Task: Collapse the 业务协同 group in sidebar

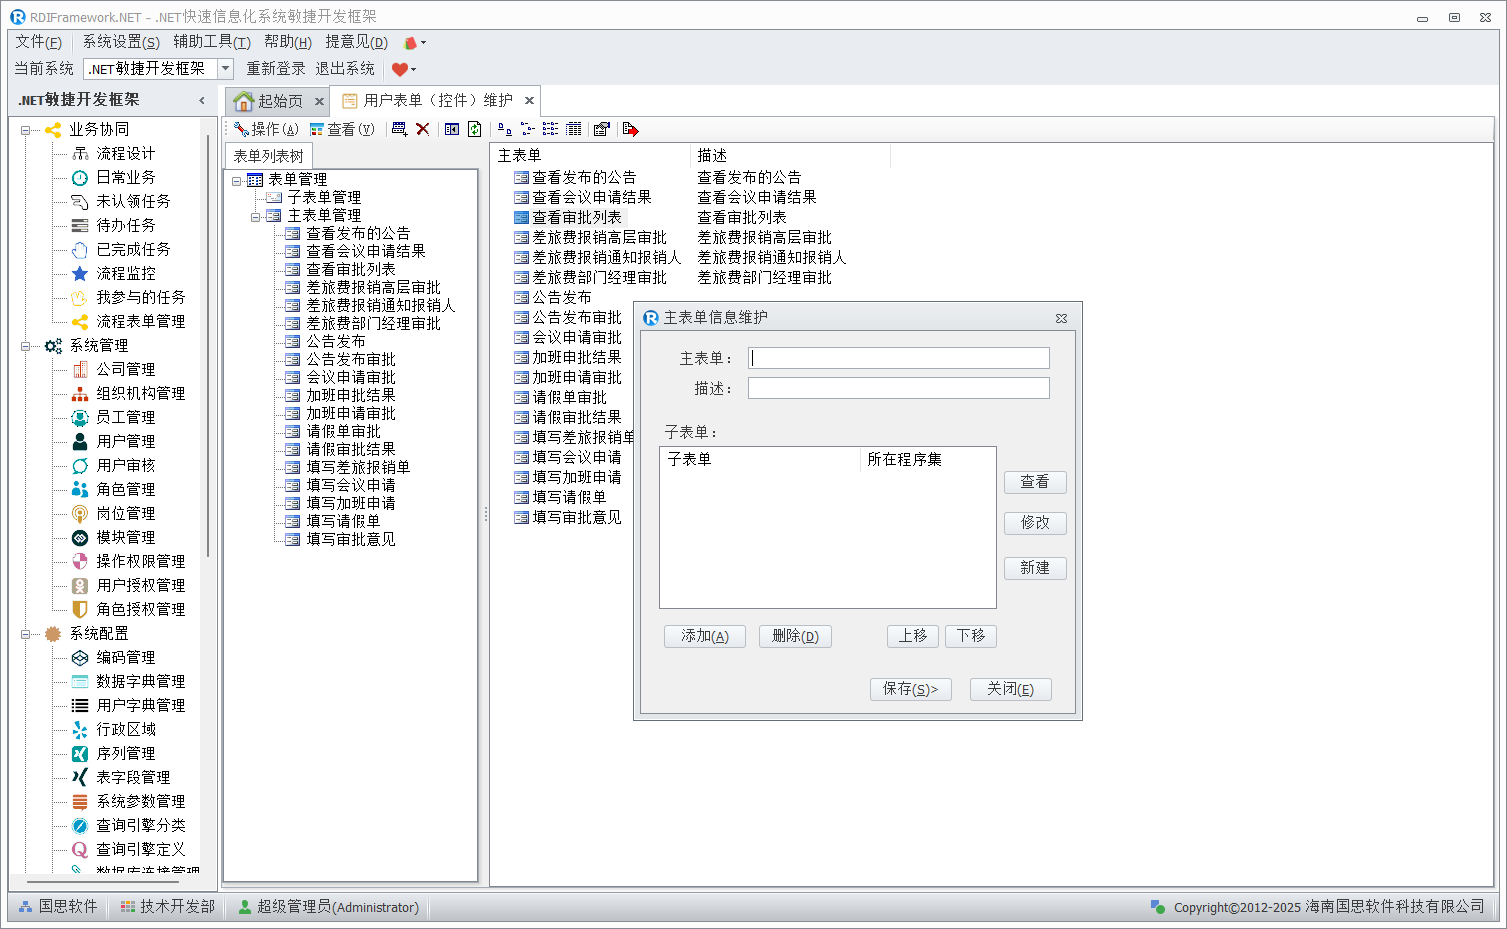Action: [x=25, y=130]
